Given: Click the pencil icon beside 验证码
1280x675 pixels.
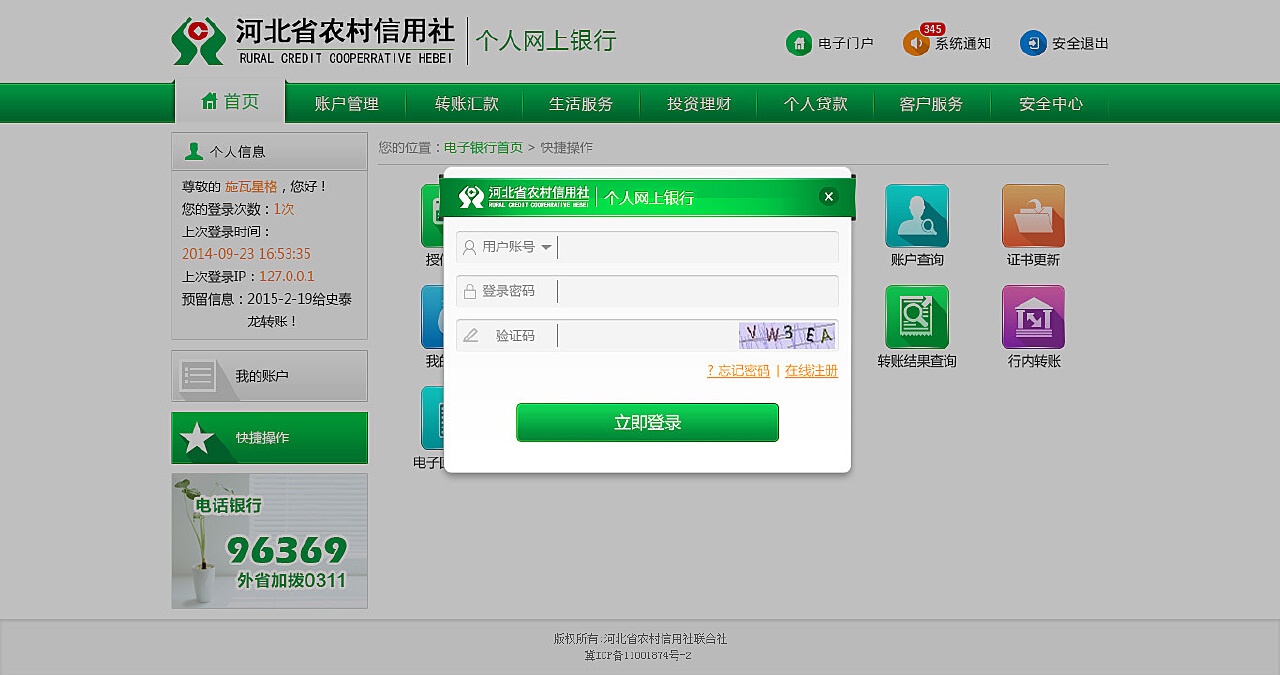Looking at the screenshot, I should click(x=470, y=335).
